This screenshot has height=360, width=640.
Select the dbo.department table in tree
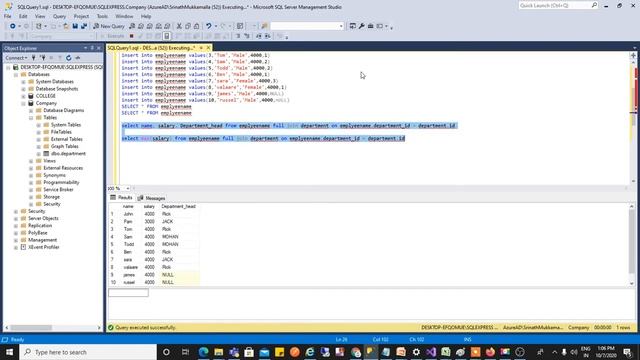point(68,154)
